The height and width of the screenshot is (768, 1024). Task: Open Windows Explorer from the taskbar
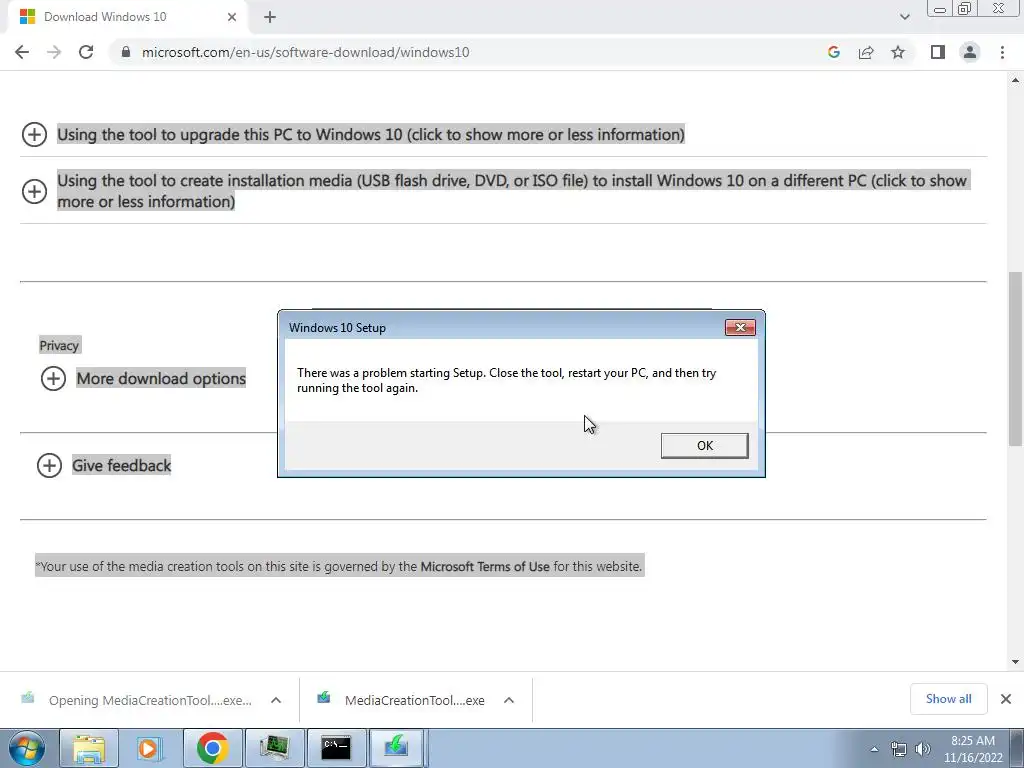tap(89, 748)
